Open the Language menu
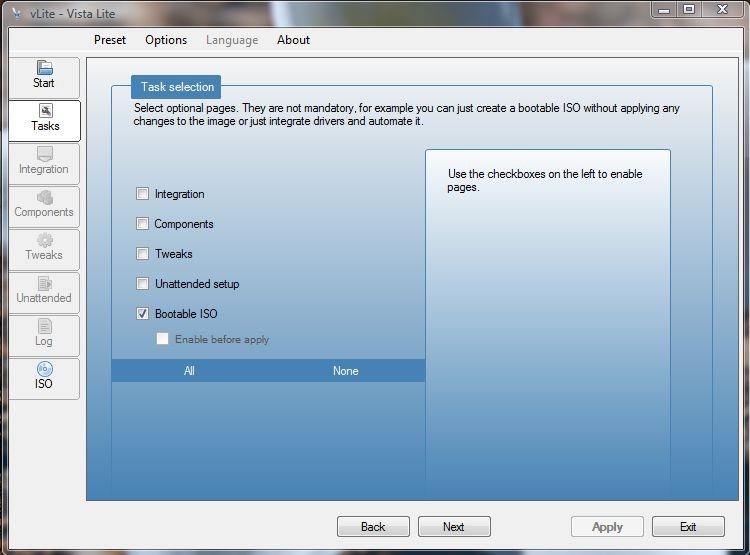Image resolution: width=750 pixels, height=555 pixels. pyautogui.click(x=232, y=40)
